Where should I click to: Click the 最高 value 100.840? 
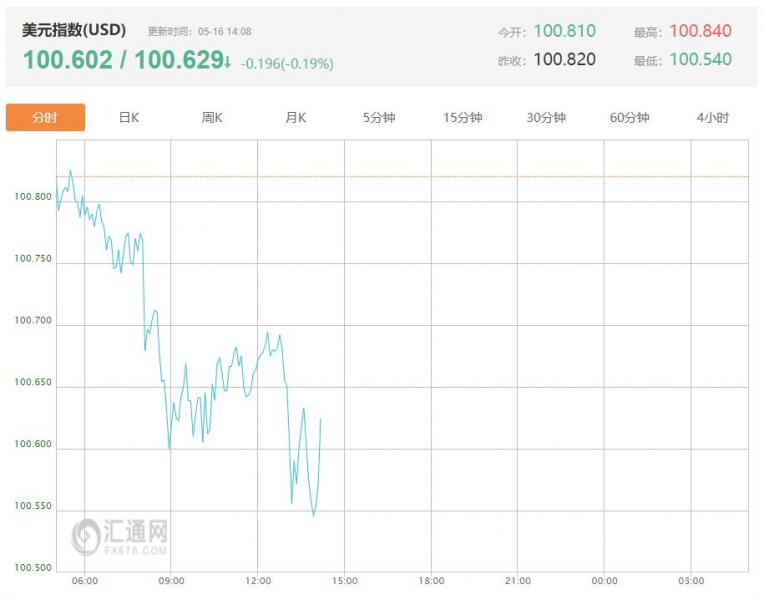pyautogui.click(x=700, y=31)
